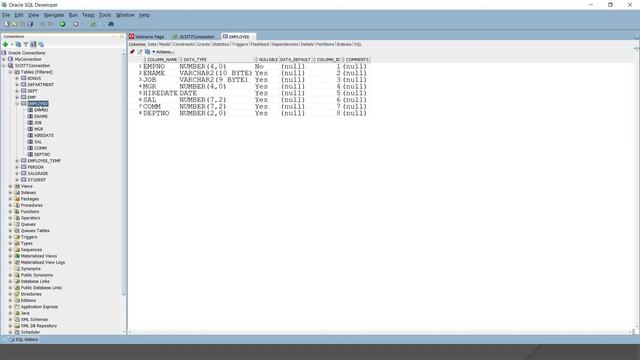Sort by the NULLABLE header
This screenshot has height=360, width=640.
(x=268, y=60)
